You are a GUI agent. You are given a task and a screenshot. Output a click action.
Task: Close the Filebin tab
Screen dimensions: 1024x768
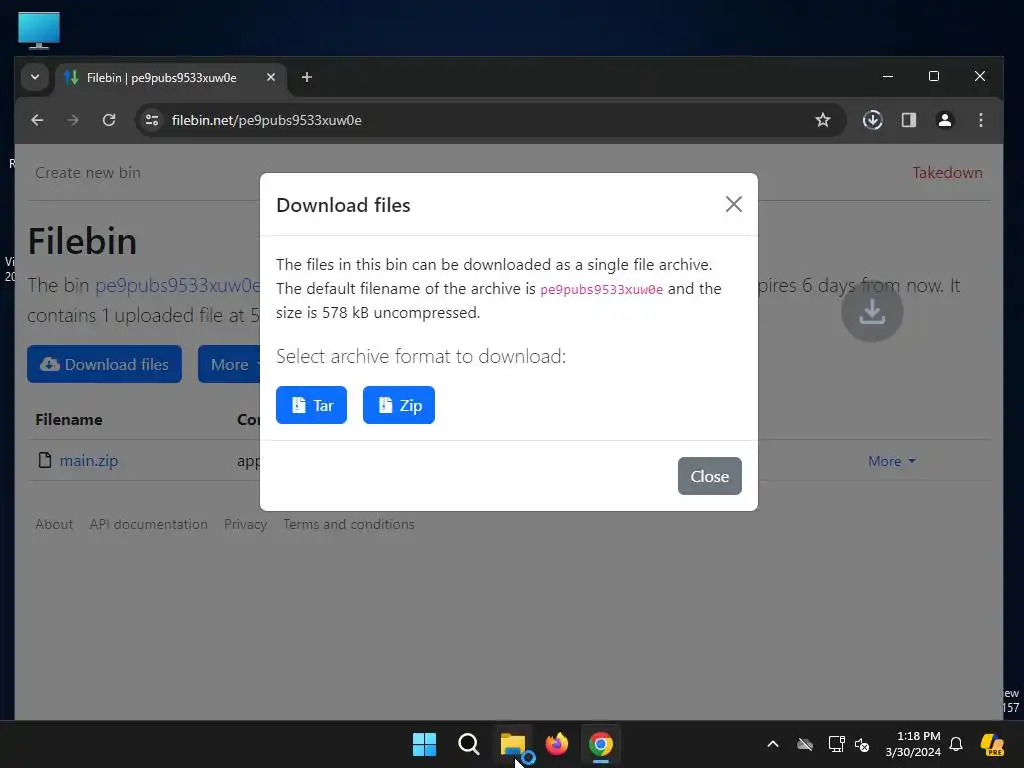point(270,77)
